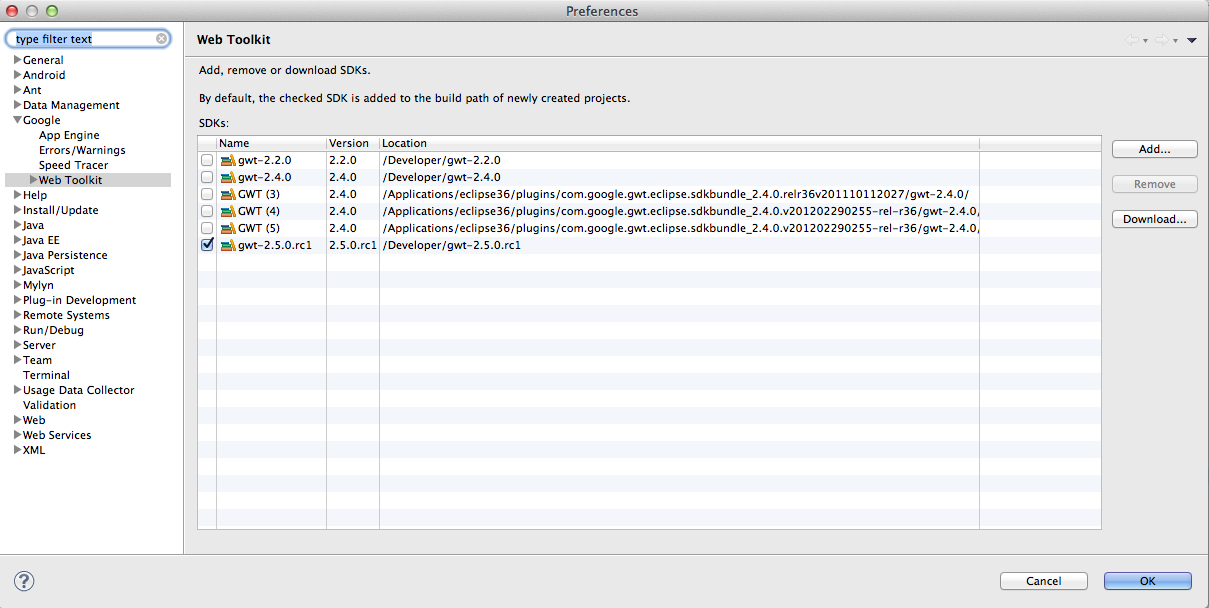Open the forward history dropdown arrow
This screenshot has width=1209, height=608.
[1175, 41]
